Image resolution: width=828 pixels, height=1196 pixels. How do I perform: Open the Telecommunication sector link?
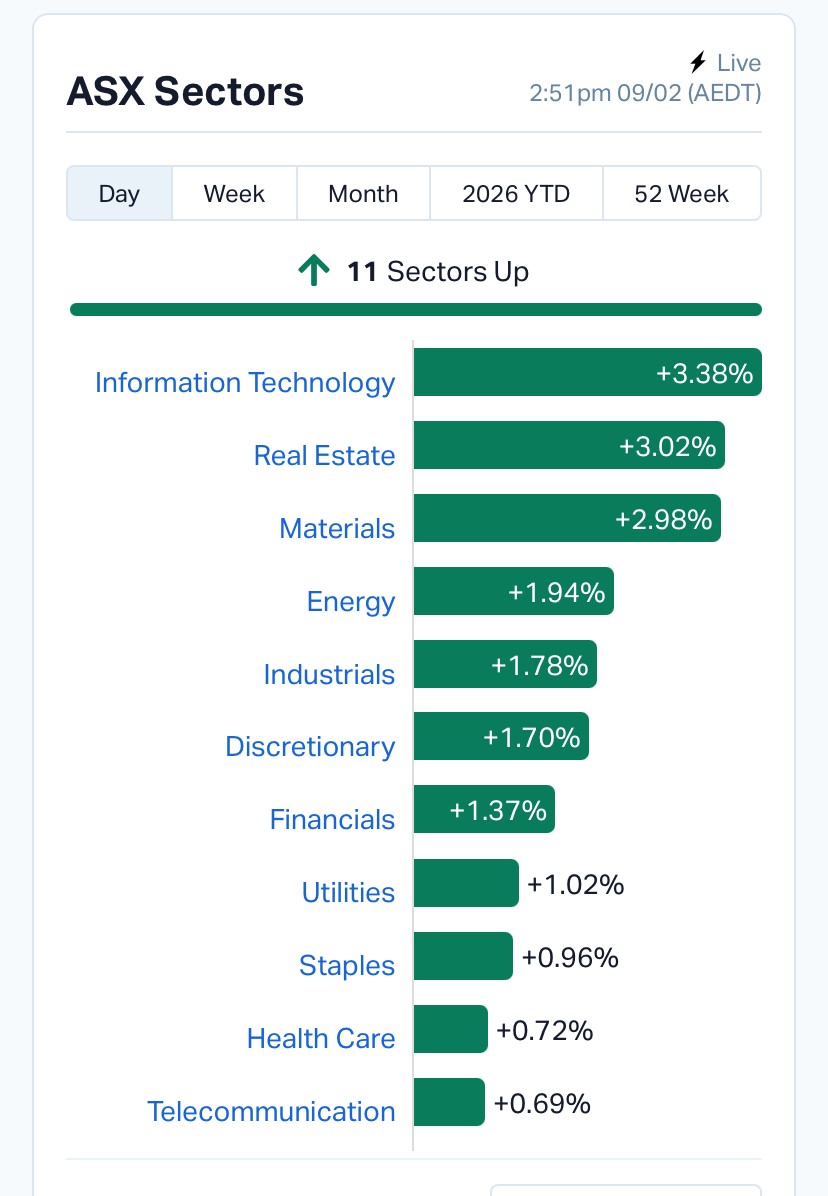point(271,1112)
